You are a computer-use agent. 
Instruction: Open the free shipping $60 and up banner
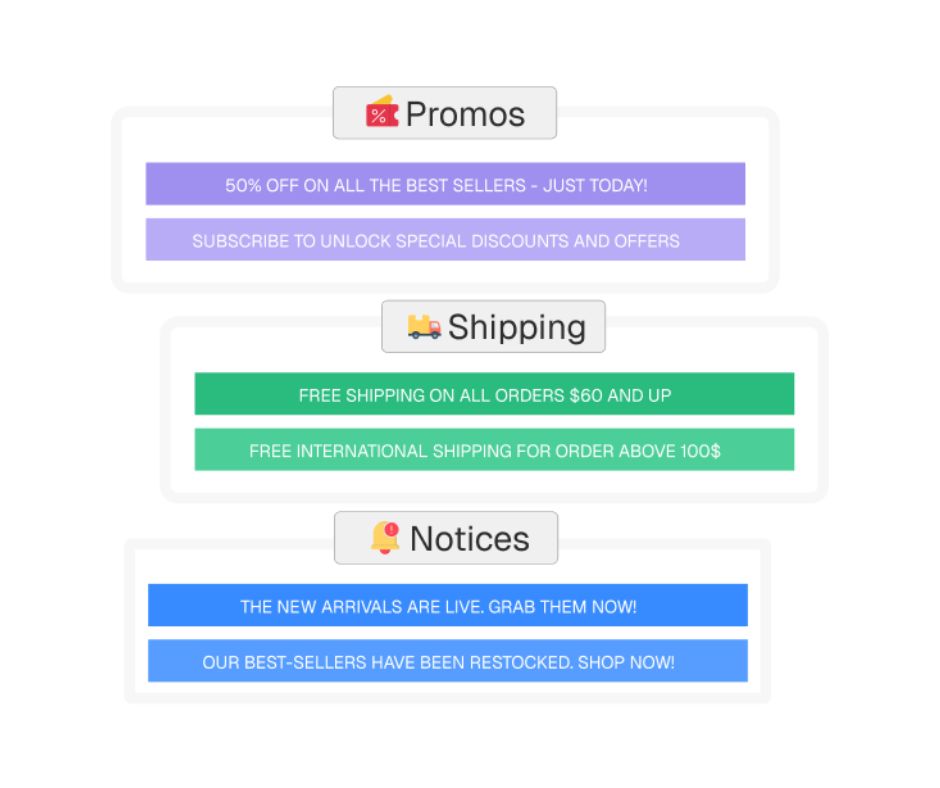click(x=495, y=394)
